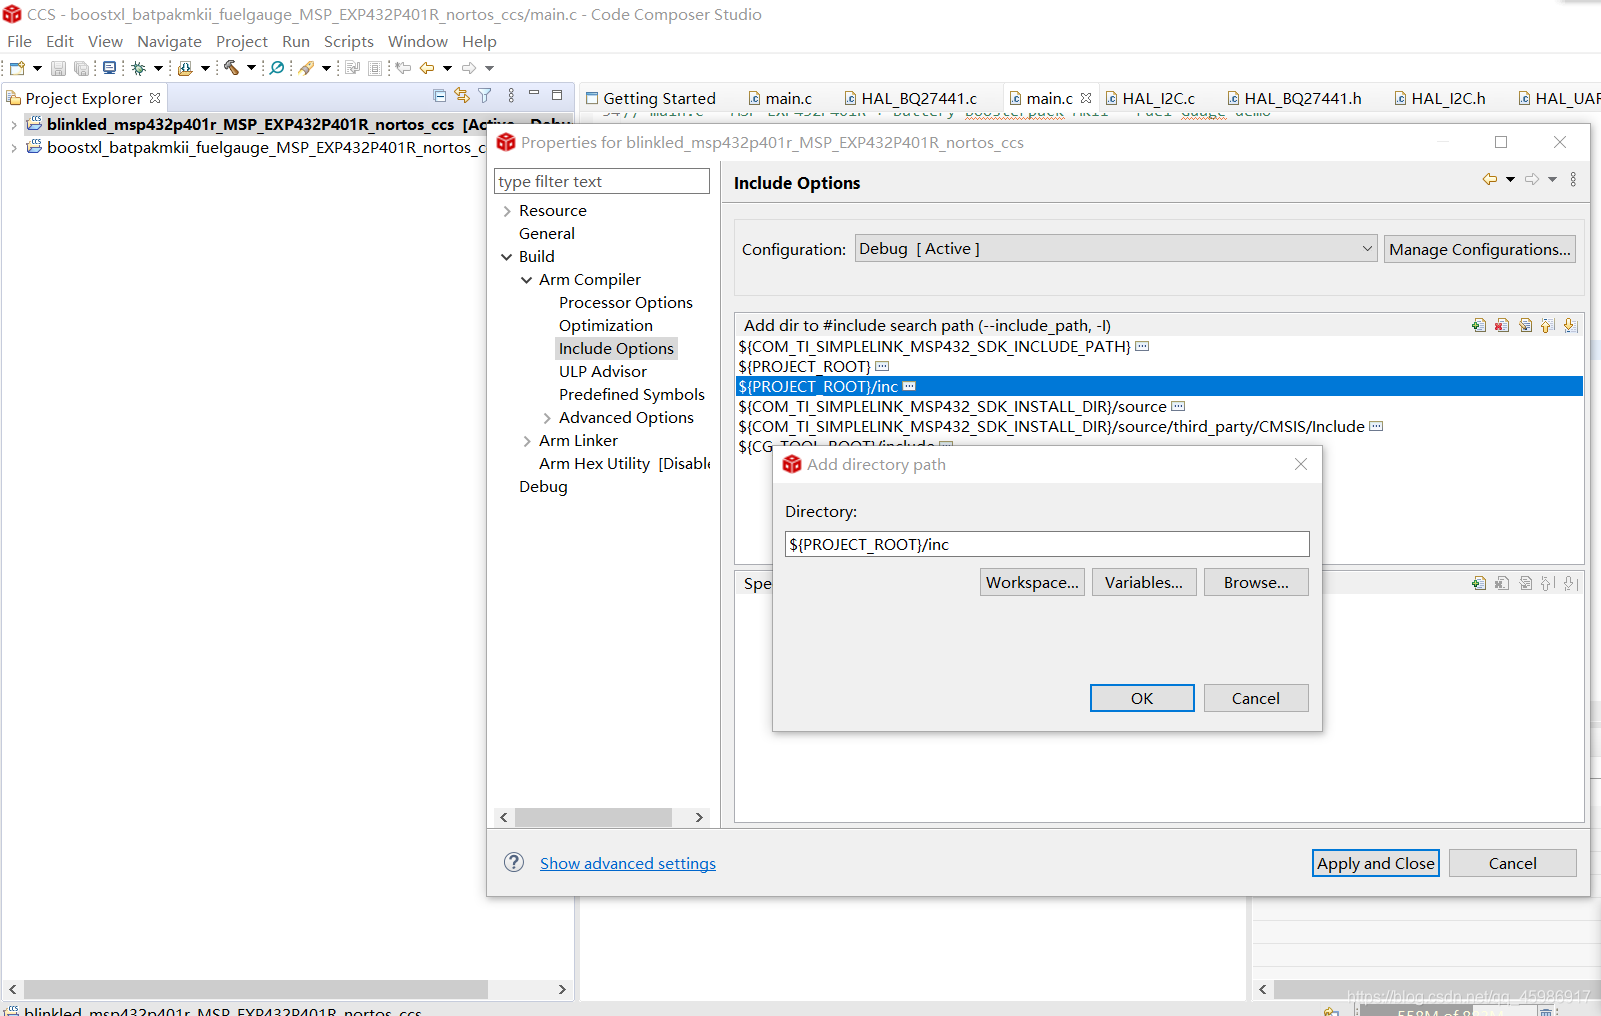Toggle Link with Editor in Project Explorer
Screen dimensions: 1601x1016
(462, 95)
